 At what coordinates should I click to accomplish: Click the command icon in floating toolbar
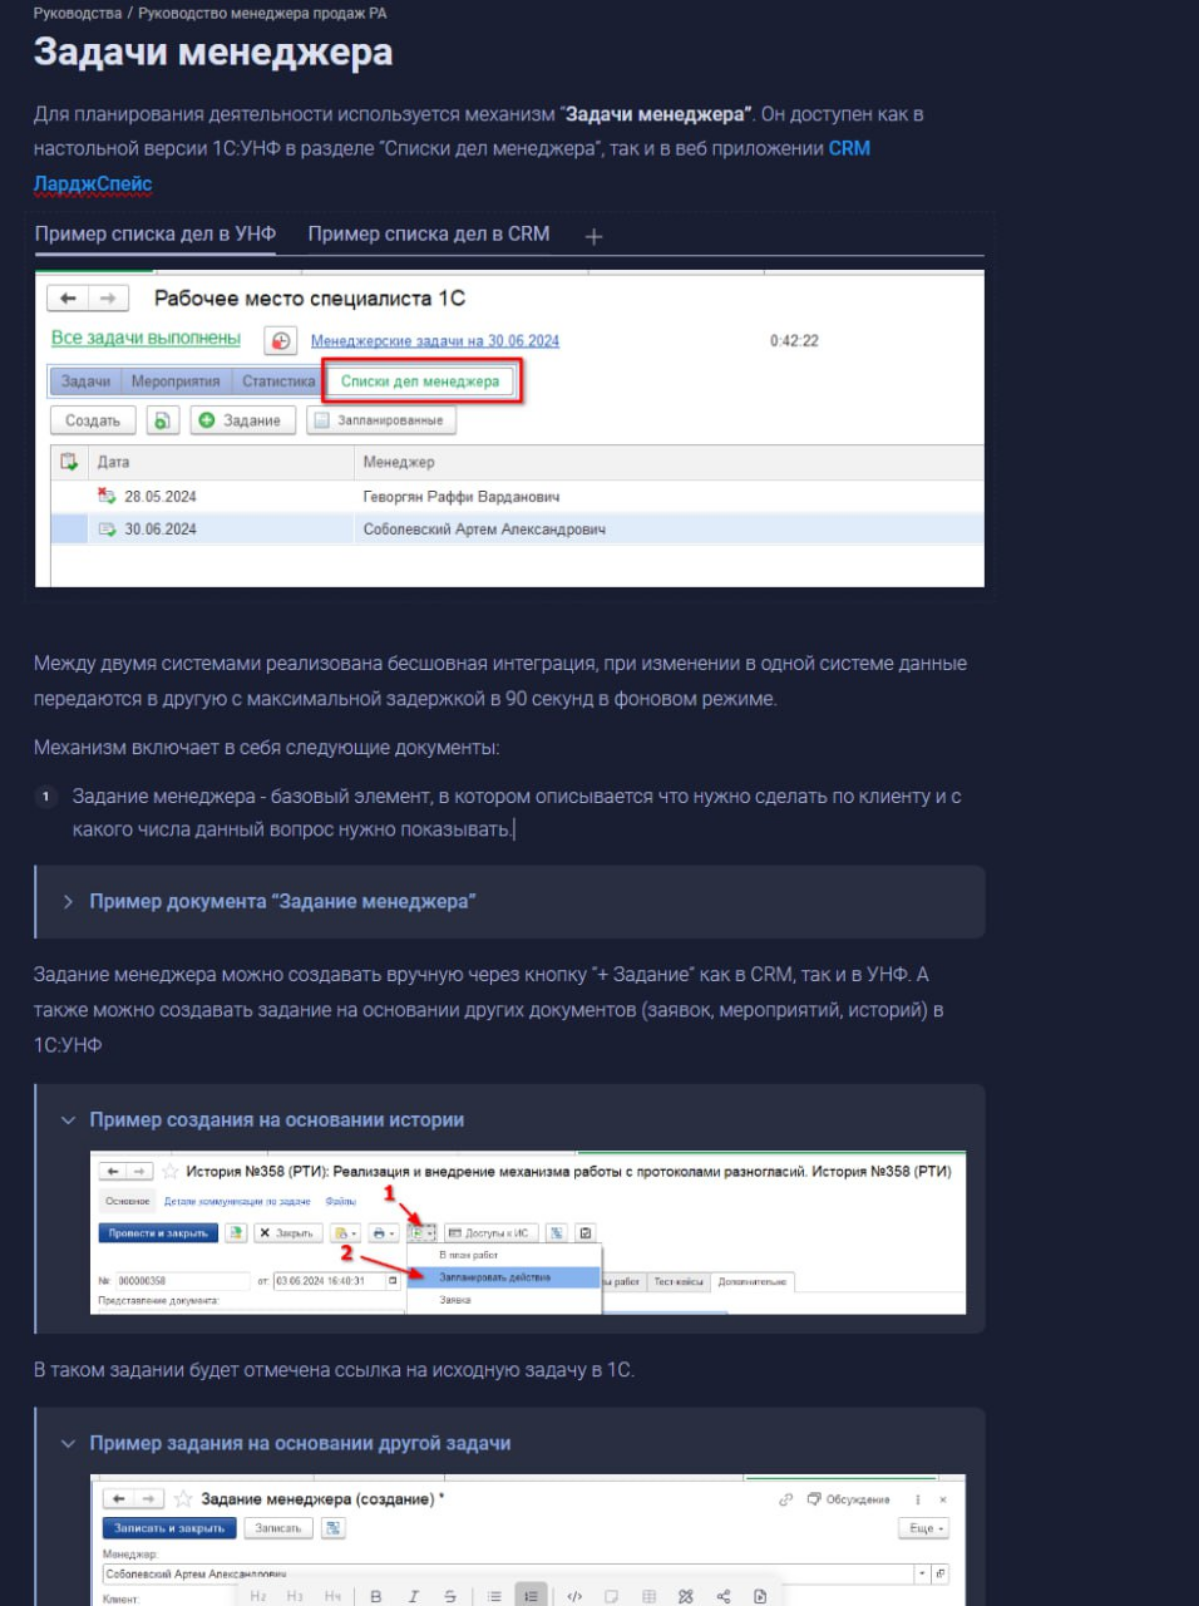685,1596
